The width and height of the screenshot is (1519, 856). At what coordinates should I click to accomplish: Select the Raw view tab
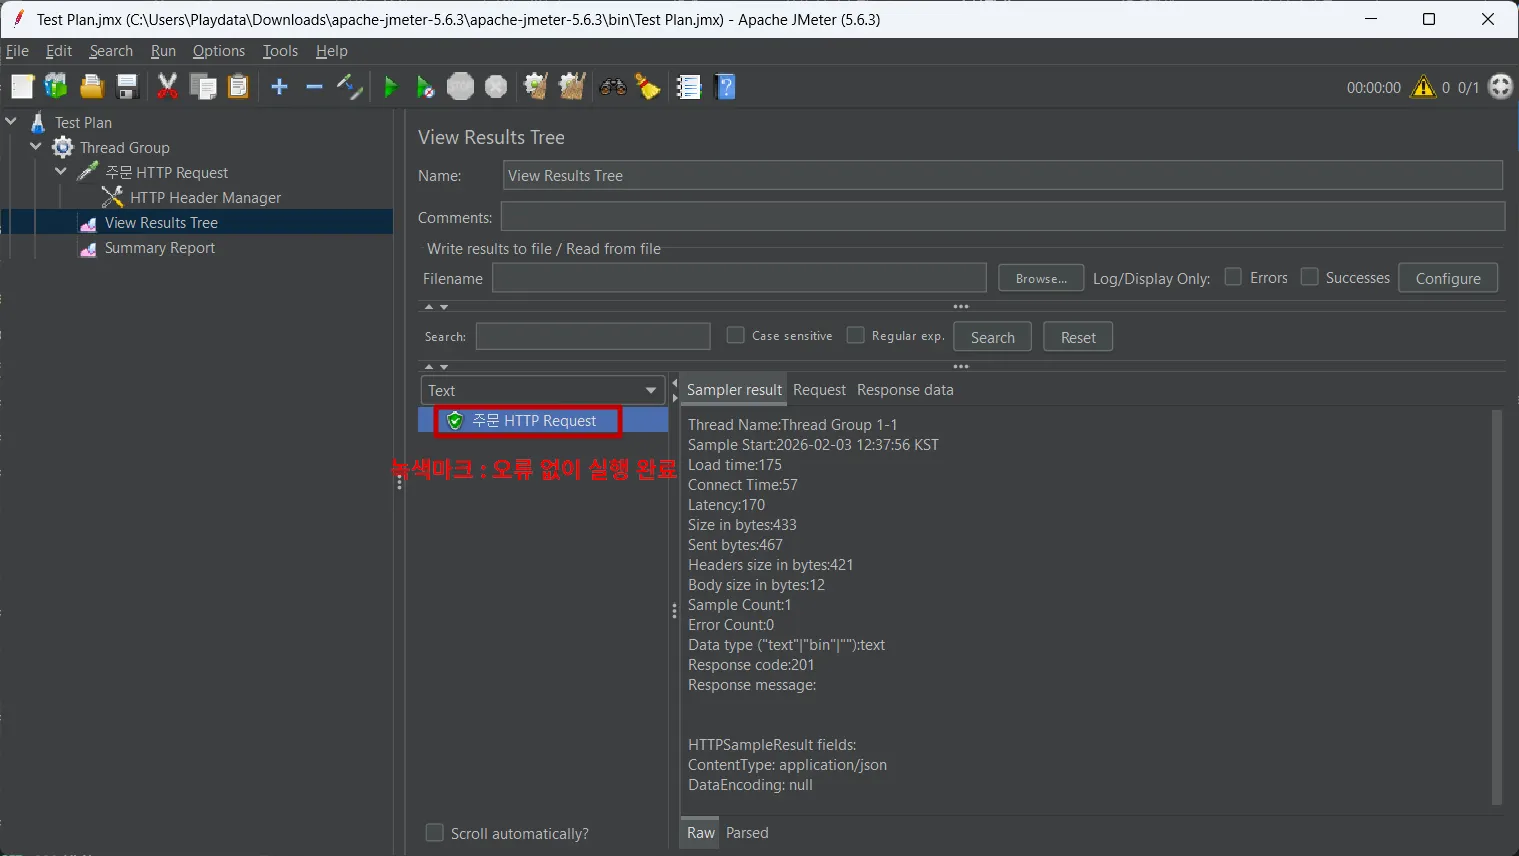(701, 833)
